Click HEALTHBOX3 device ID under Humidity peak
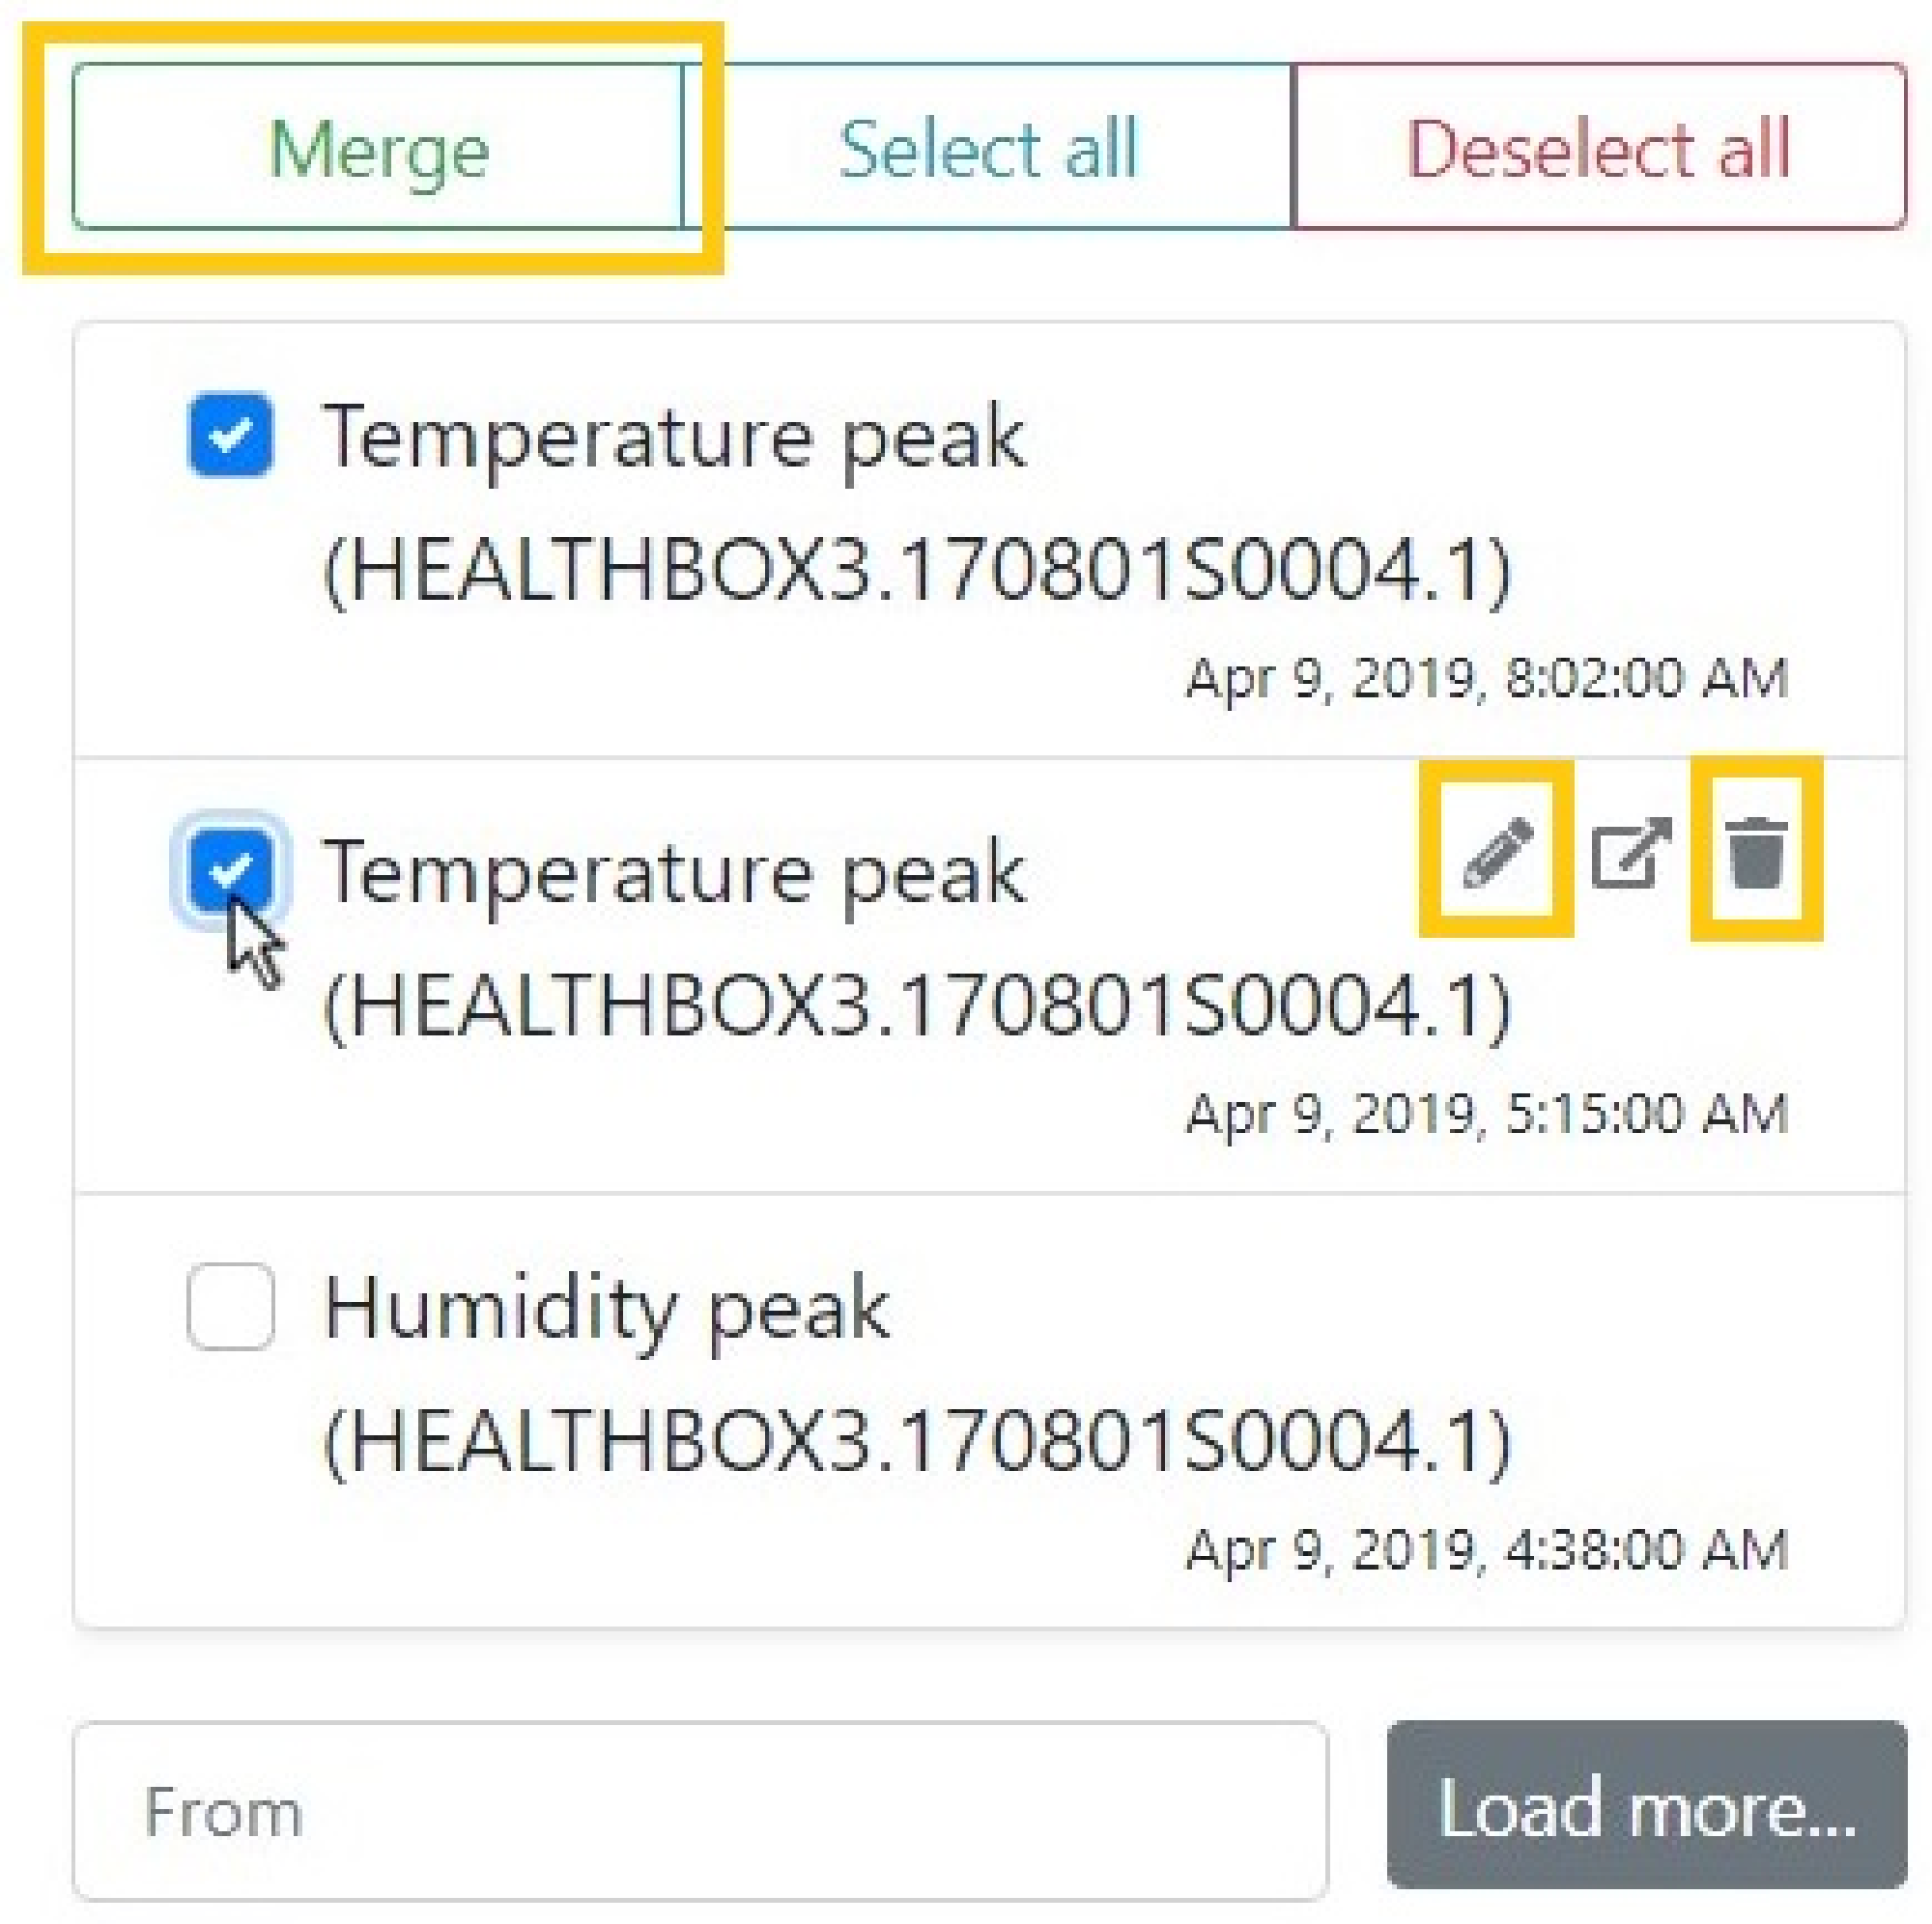This screenshot has width=1932, height=1924. (x=917, y=1439)
